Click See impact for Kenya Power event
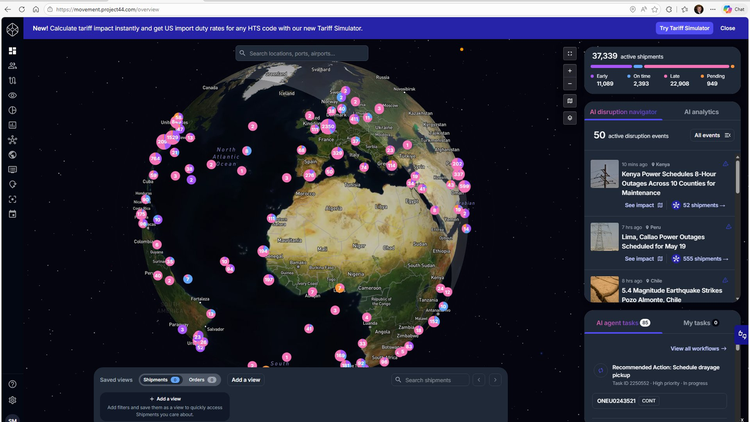The width and height of the screenshot is (750, 422). [x=643, y=205]
